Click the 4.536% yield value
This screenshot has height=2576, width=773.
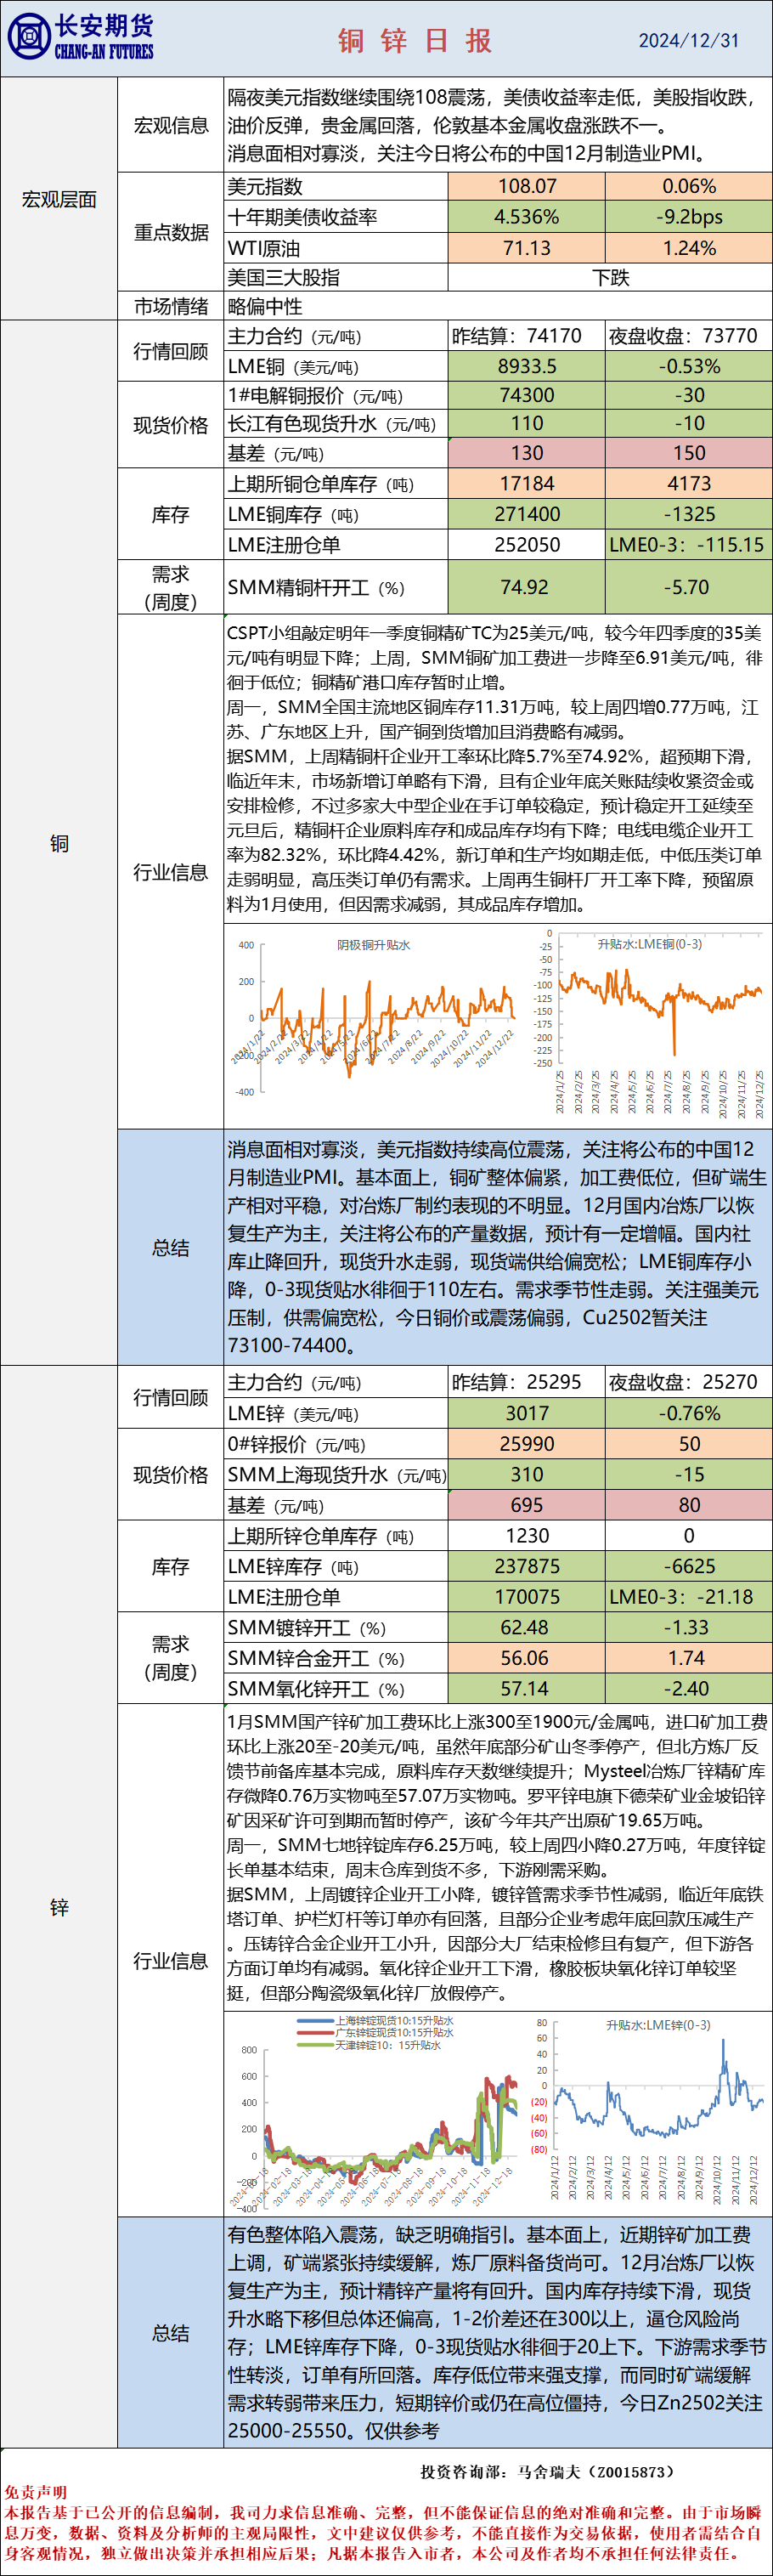click(527, 217)
